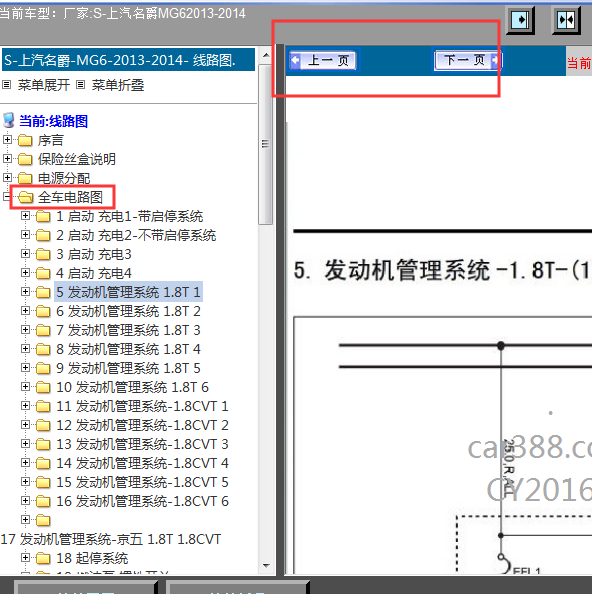This screenshot has width=592, height=594.
Task: Click folder icon of 11 发动机管理系统-1.8CVT 1
Action: pyautogui.click(x=43, y=406)
